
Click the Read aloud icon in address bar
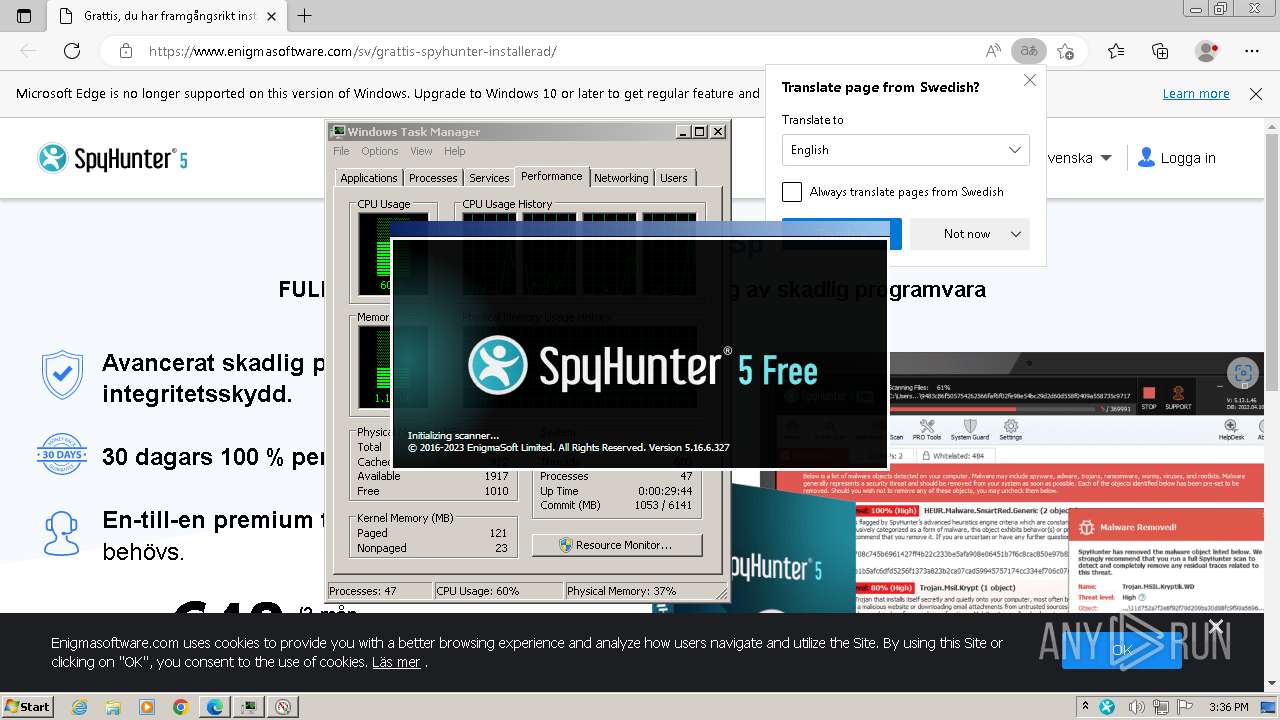point(993,51)
